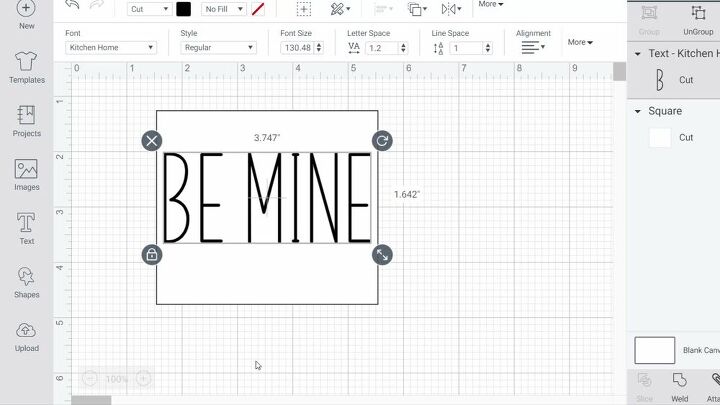Click the rotate handle on text box
Viewport: 720px width, 405px height.
(x=382, y=141)
